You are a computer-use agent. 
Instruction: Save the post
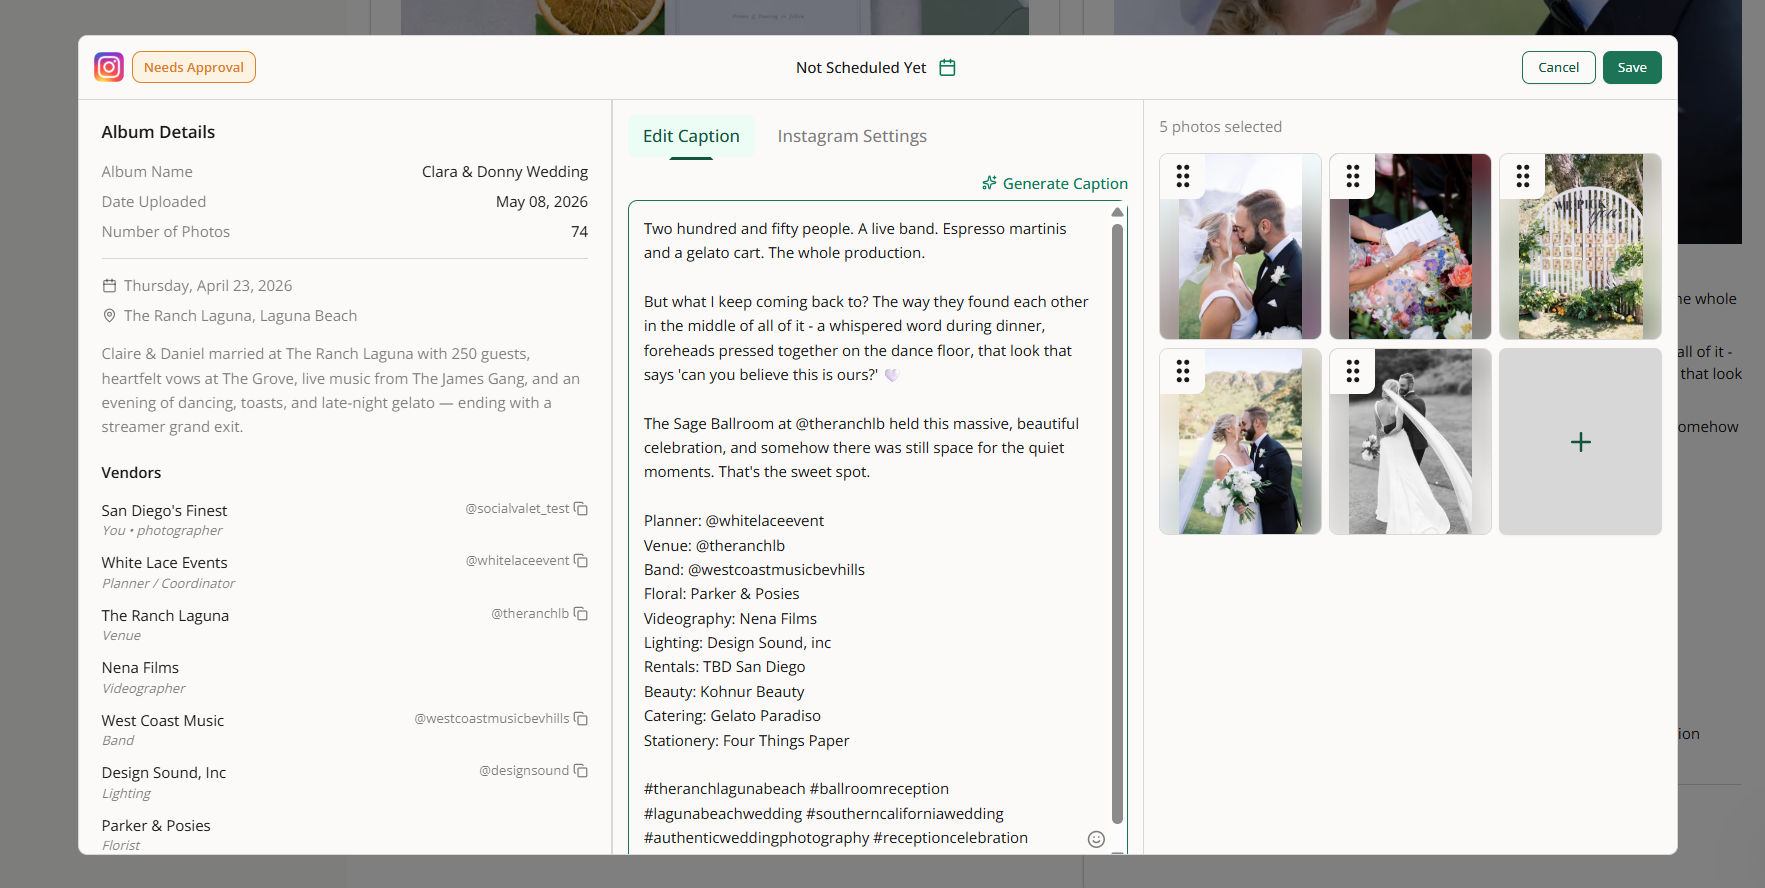[1632, 67]
